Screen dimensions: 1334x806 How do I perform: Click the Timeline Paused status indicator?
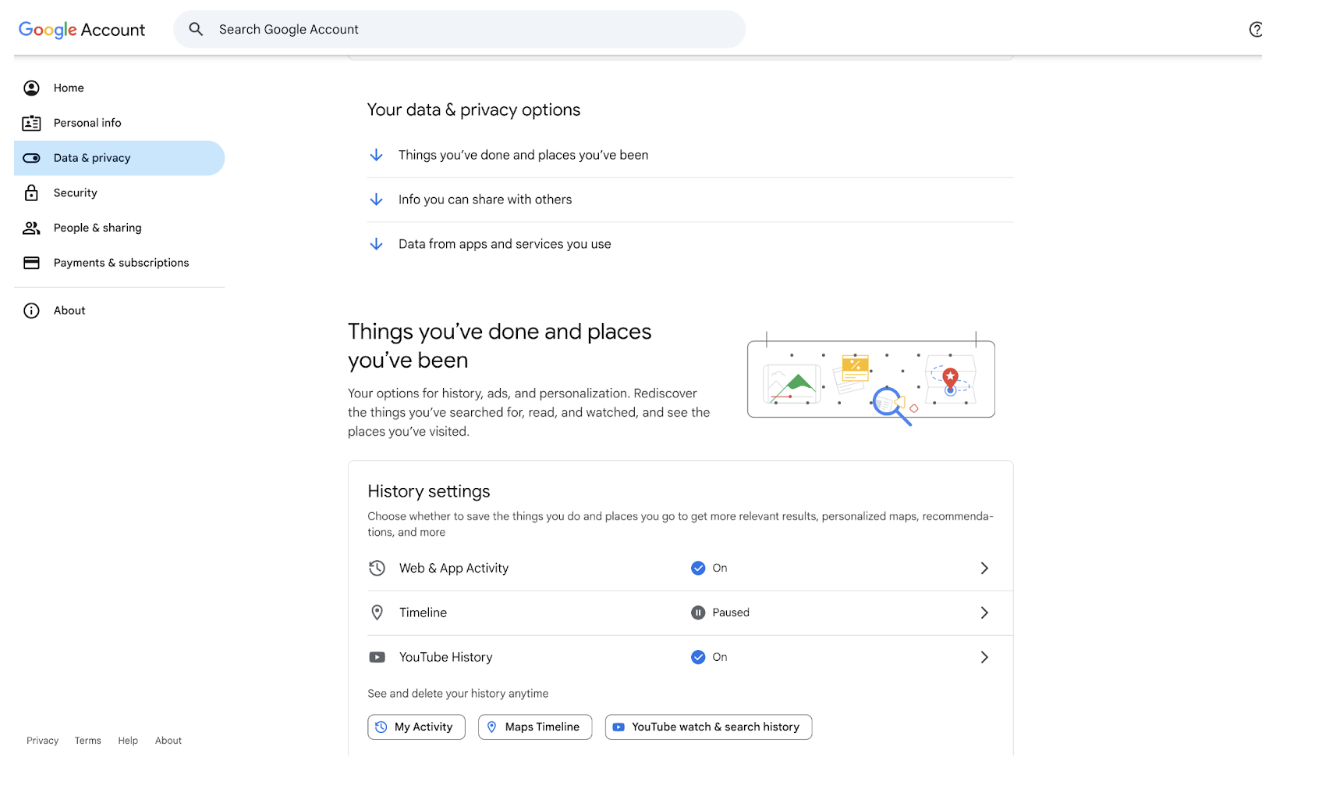tap(720, 613)
